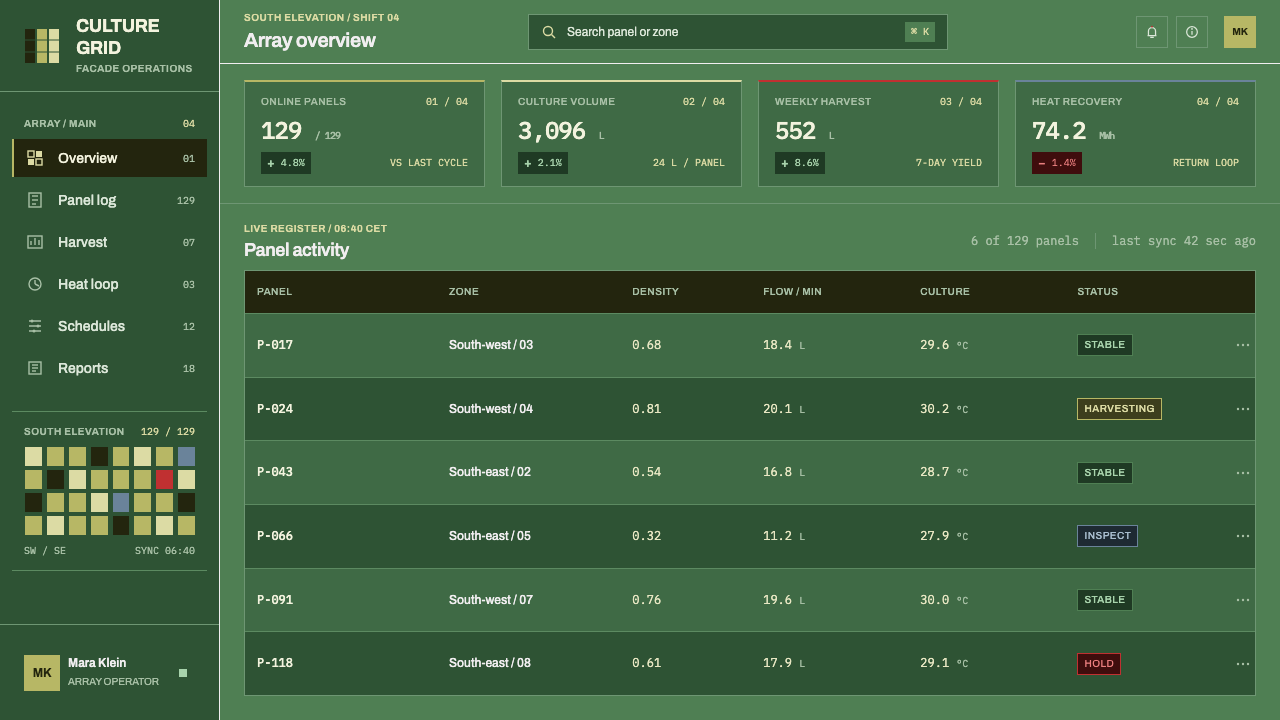Click the Overview grid icon

click(x=35, y=158)
